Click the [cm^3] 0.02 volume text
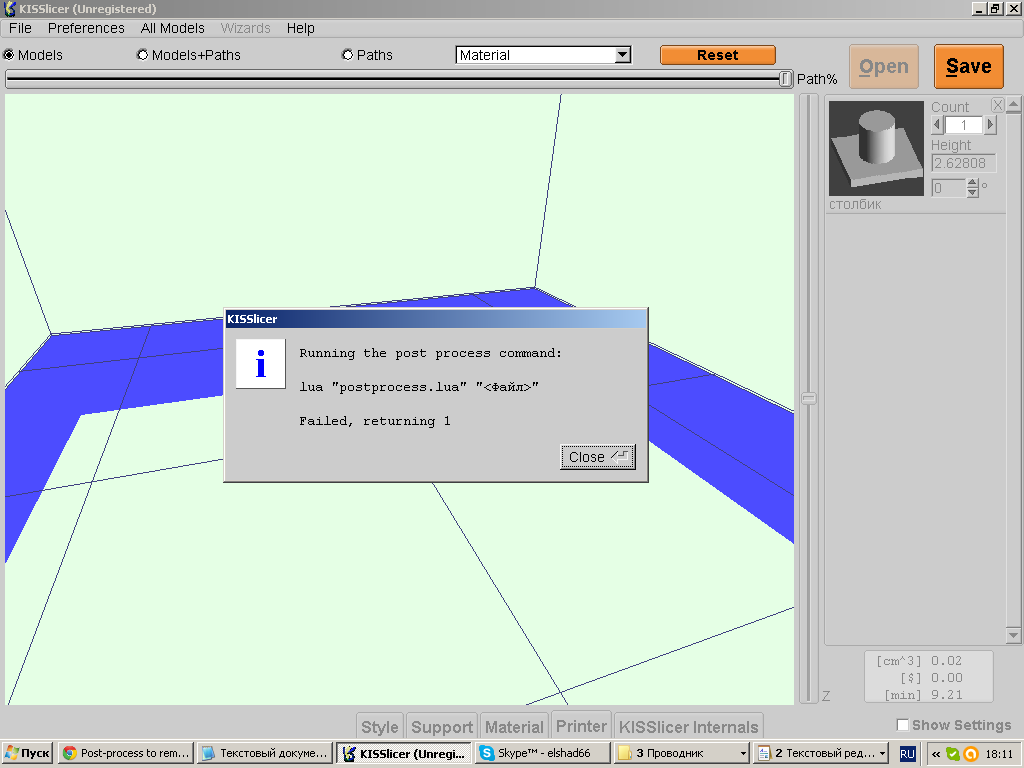This screenshot has width=1024, height=768. click(x=920, y=661)
